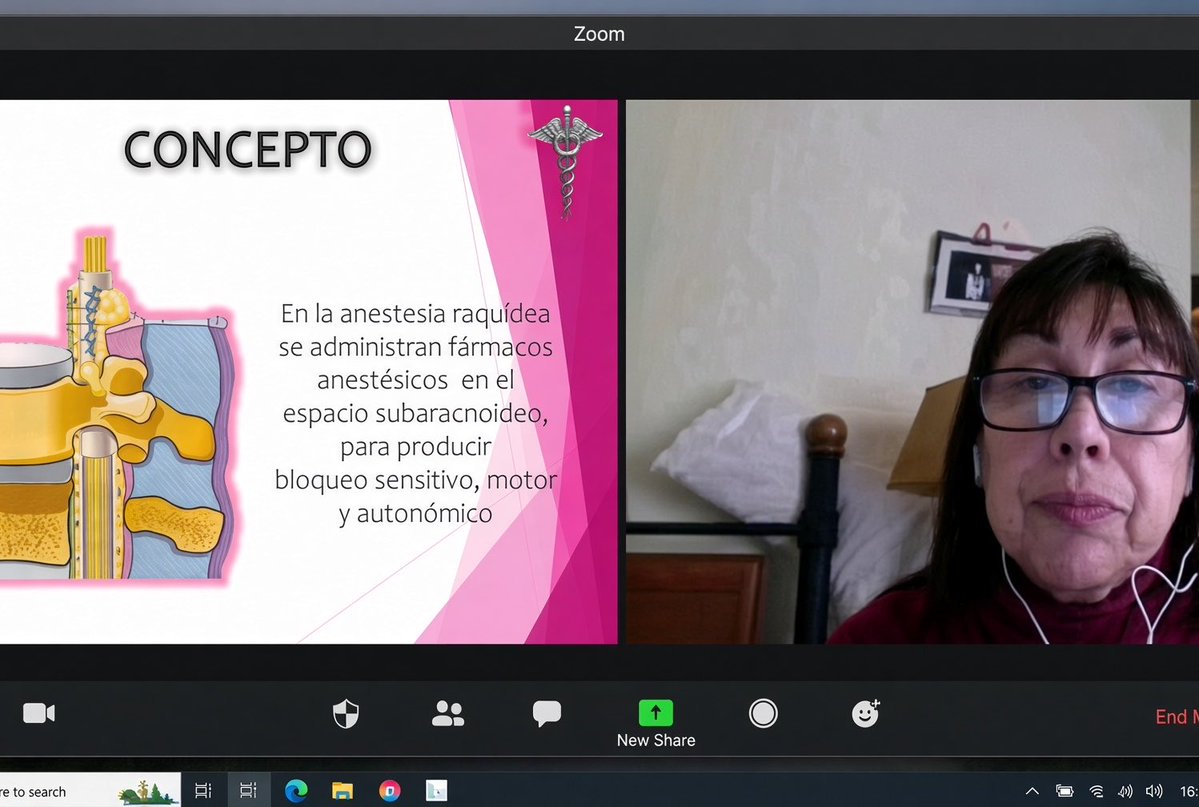Screen dimensions: 1199x807
Task: Click the taskbar clock
Action: tap(1189, 791)
